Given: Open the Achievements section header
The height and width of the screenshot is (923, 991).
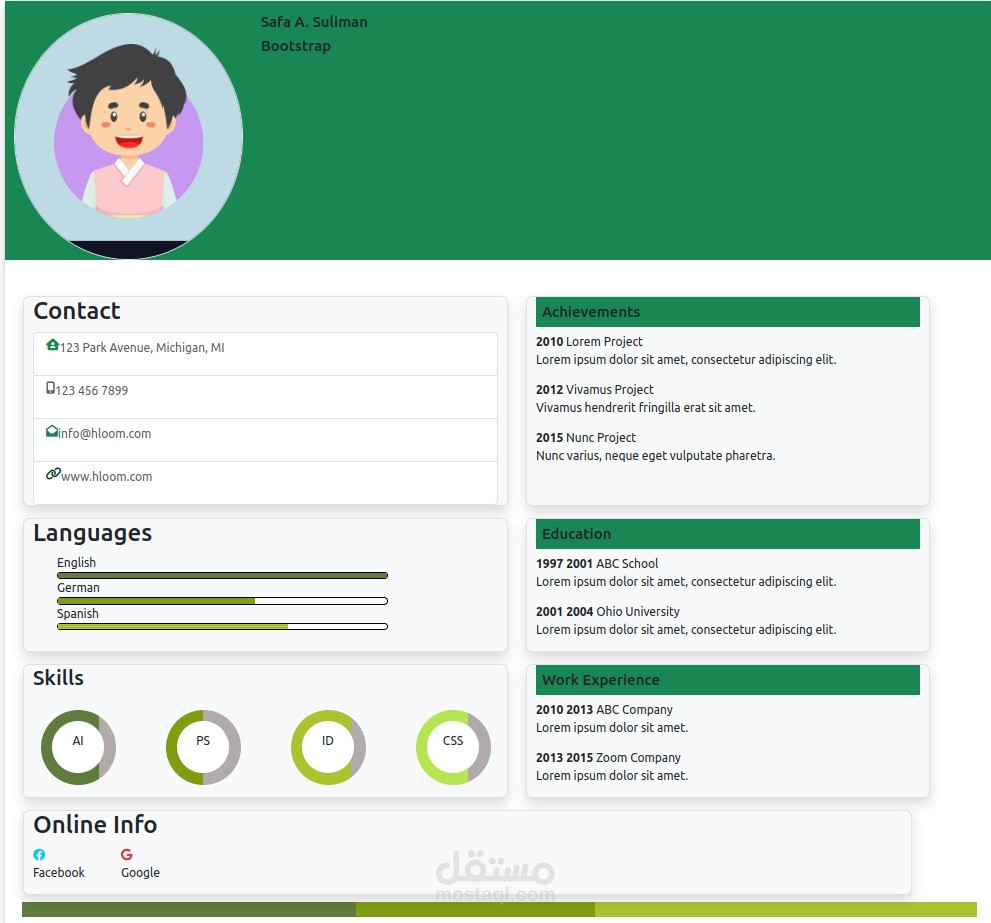Looking at the screenshot, I should click(728, 311).
